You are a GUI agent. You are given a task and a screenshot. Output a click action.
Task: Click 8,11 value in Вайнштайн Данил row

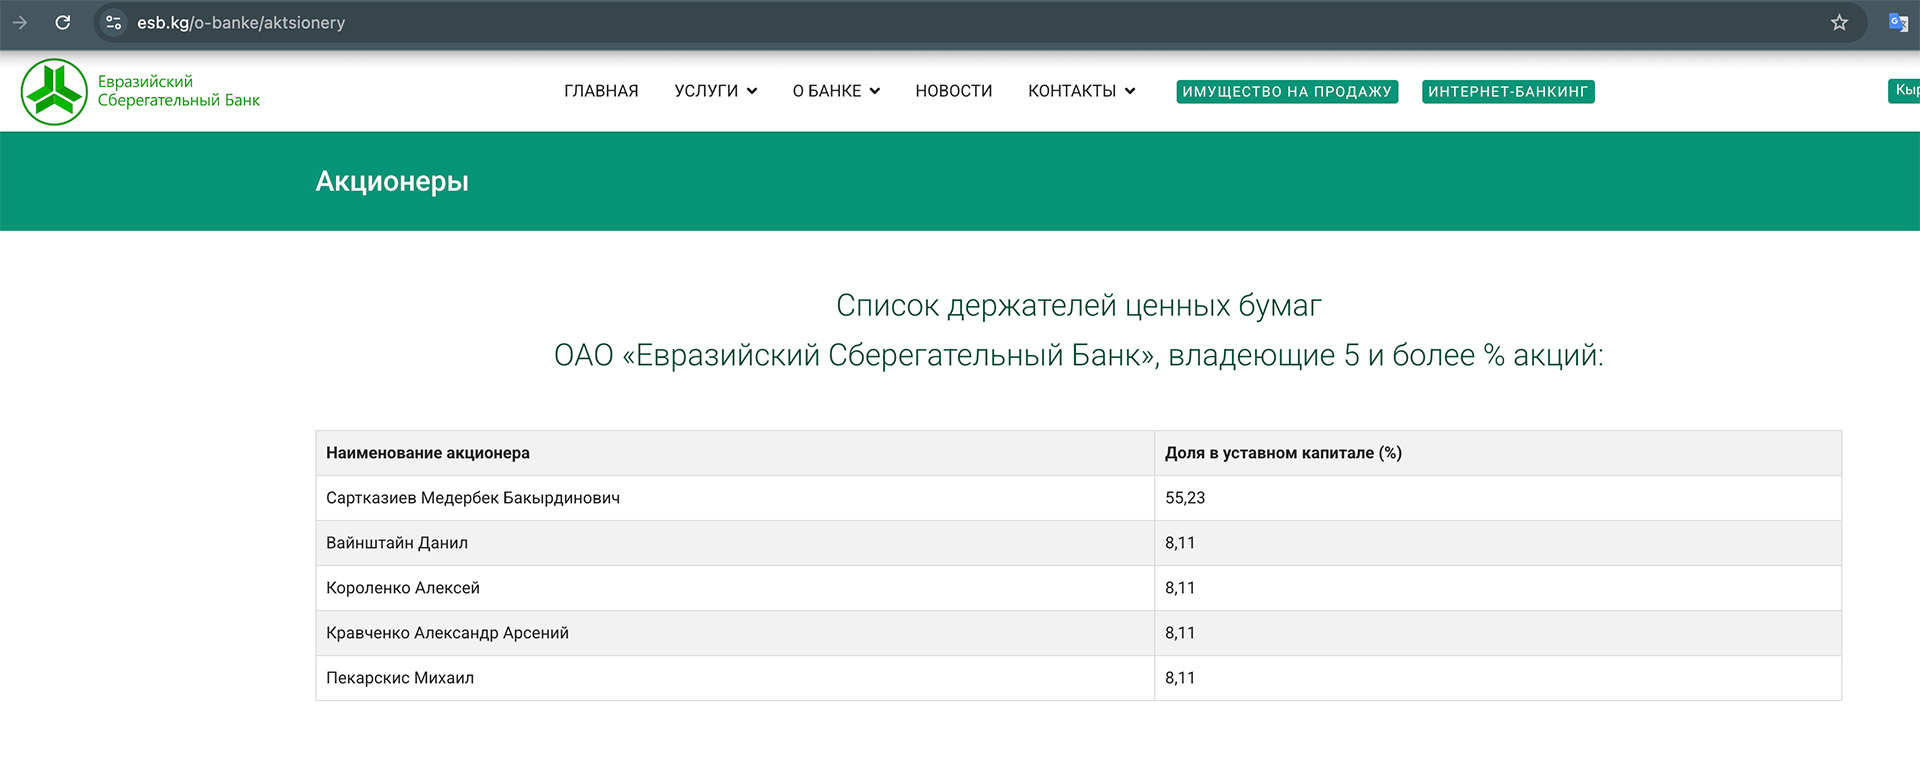pyautogui.click(x=1180, y=543)
